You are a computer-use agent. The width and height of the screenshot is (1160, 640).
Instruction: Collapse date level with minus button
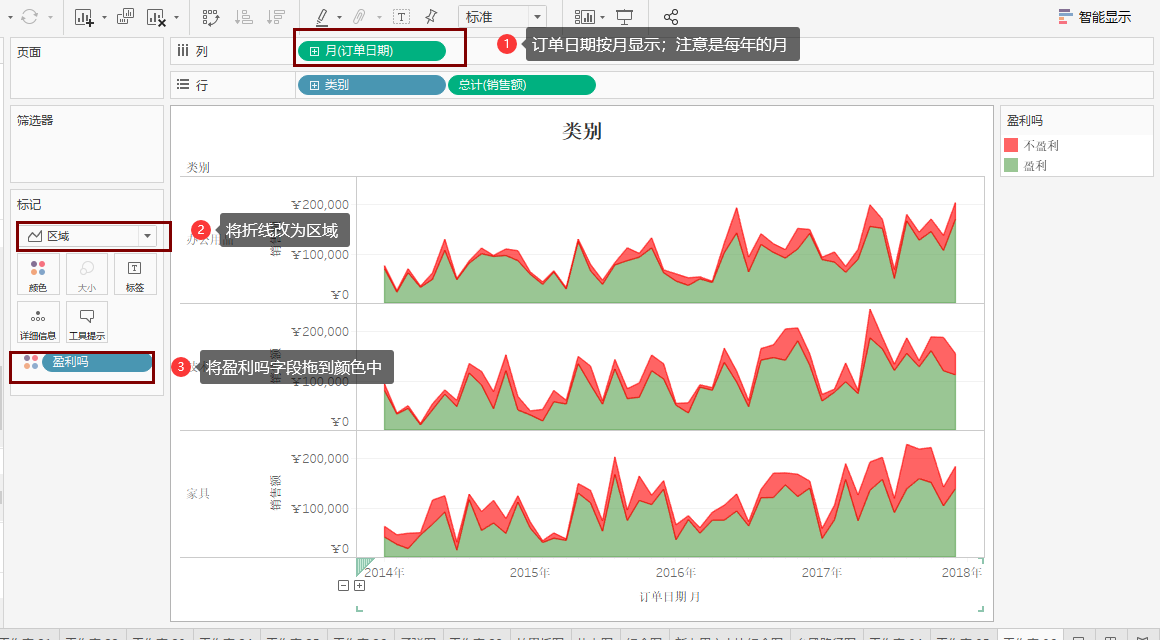tap(343, 585)
